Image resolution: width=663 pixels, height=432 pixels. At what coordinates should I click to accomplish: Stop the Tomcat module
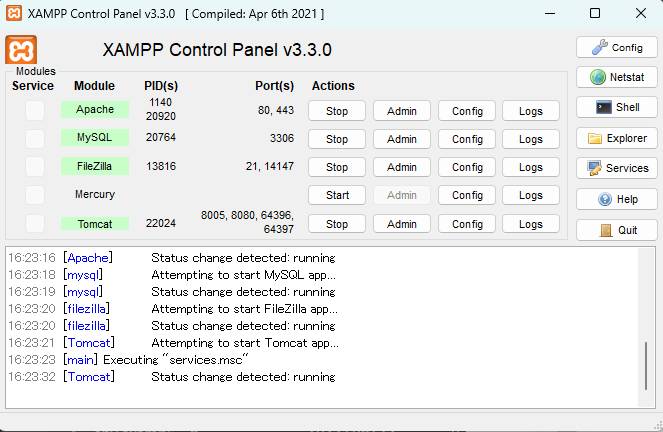(337, 224)
